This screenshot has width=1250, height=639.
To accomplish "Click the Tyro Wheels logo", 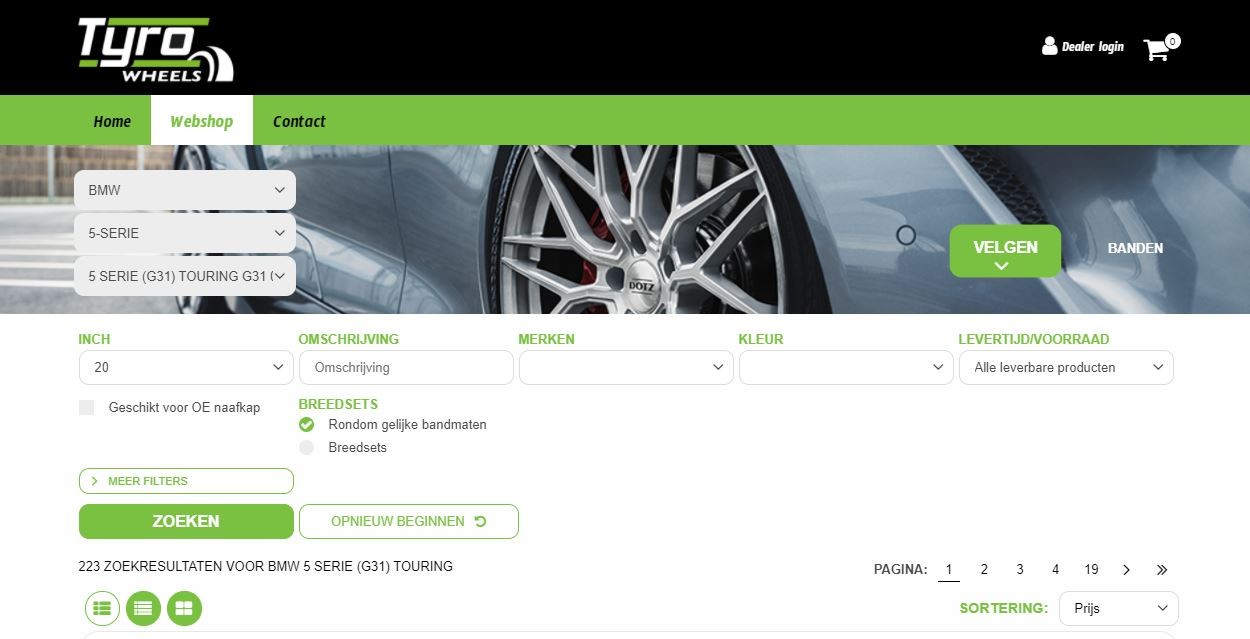I will (x=155, y=49).
